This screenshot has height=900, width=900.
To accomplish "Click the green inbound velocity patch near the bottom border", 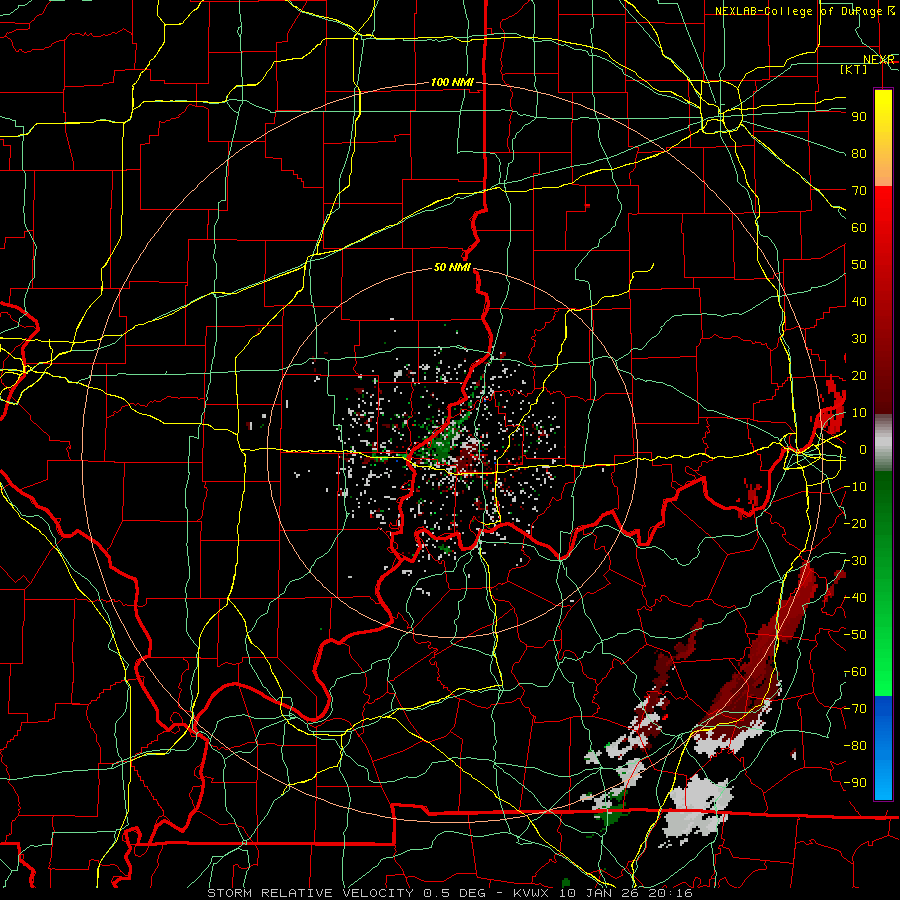I will pyautogui.click(x=610, y=814).
